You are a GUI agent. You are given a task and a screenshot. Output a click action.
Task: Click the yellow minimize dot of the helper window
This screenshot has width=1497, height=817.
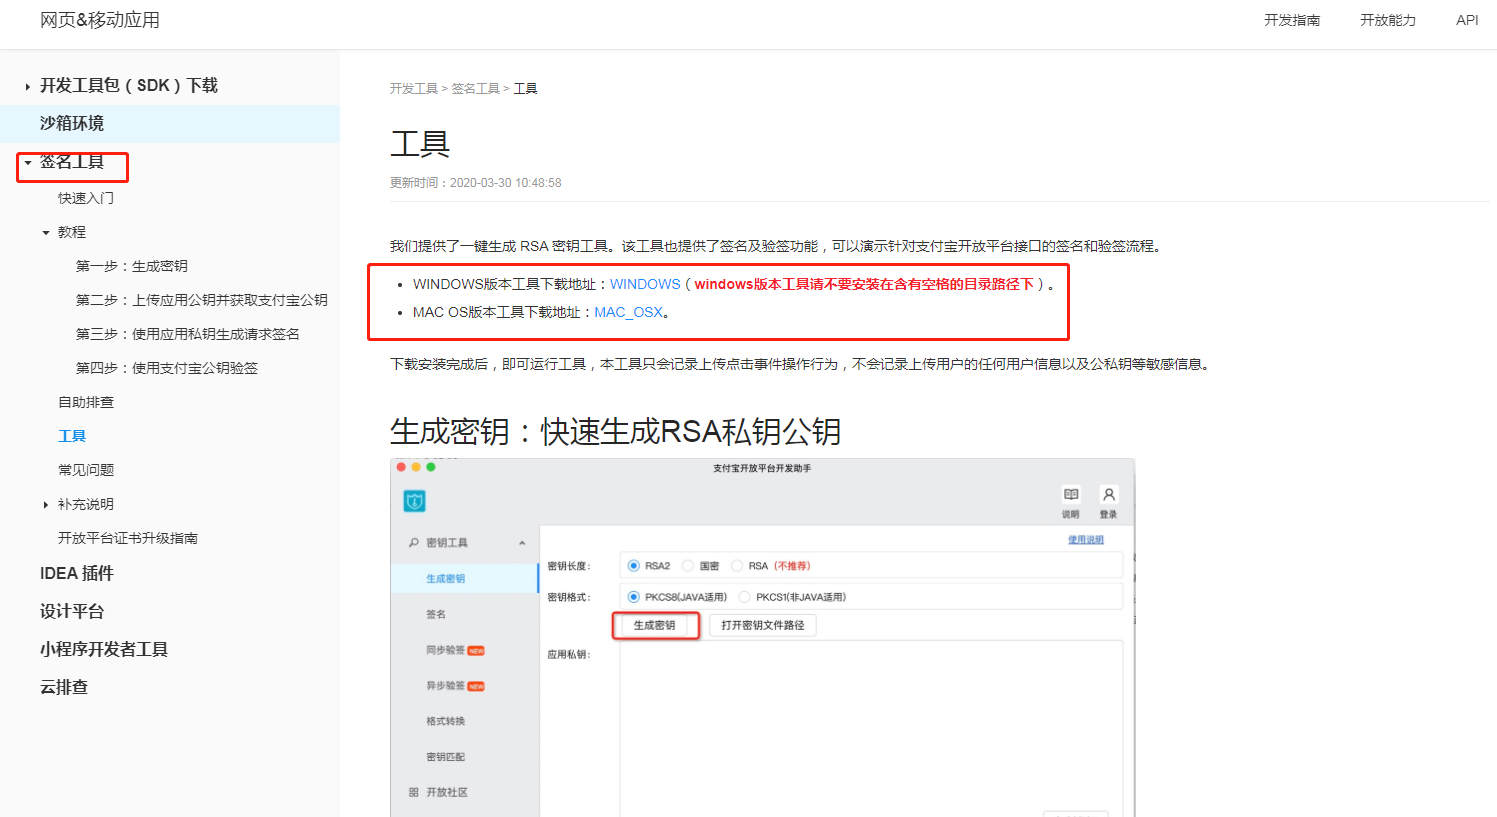[x=416, y=467]
